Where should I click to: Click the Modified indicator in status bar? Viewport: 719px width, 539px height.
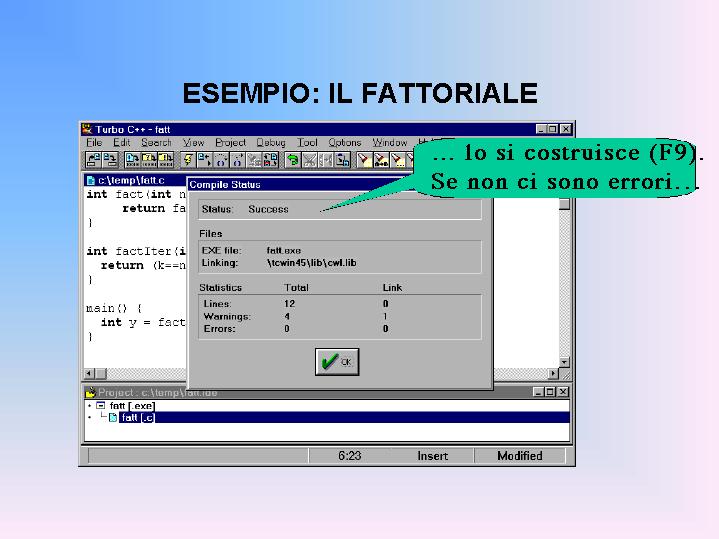pos(519,456)
